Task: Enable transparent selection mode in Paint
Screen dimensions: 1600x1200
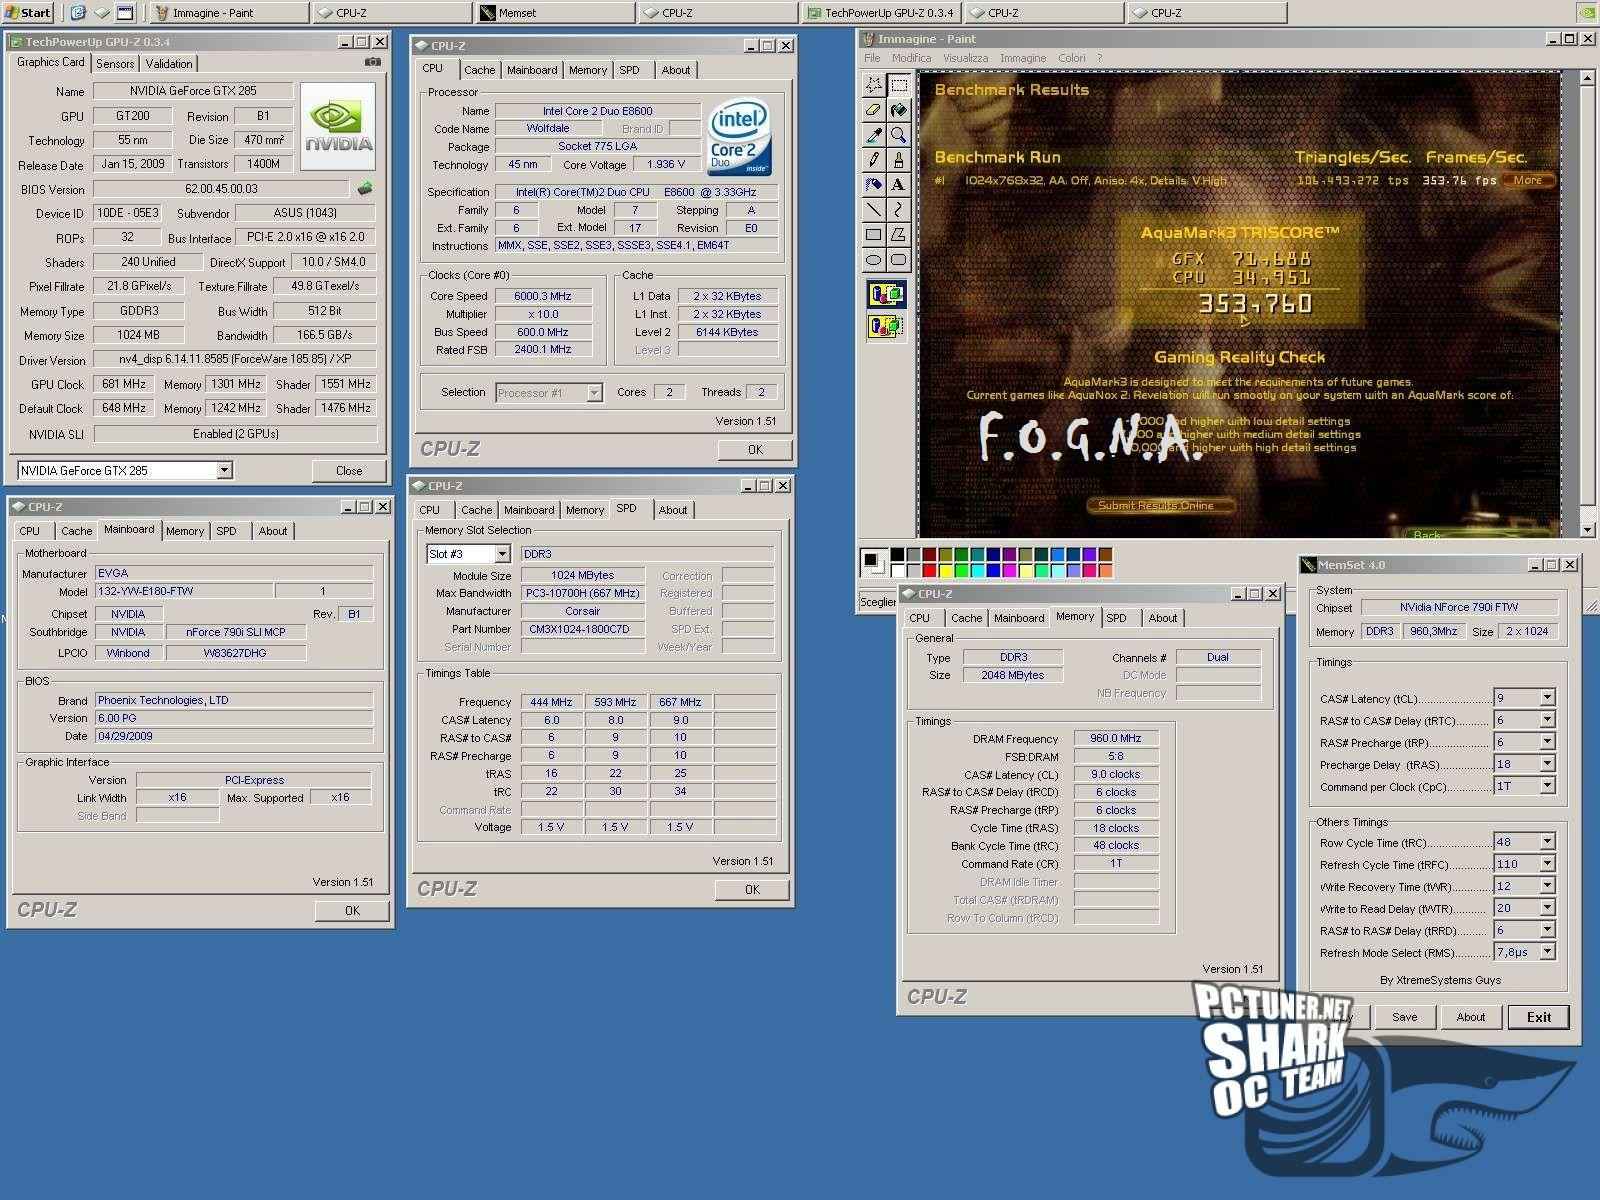Action: pyautogui.click(x=886, y=326)
